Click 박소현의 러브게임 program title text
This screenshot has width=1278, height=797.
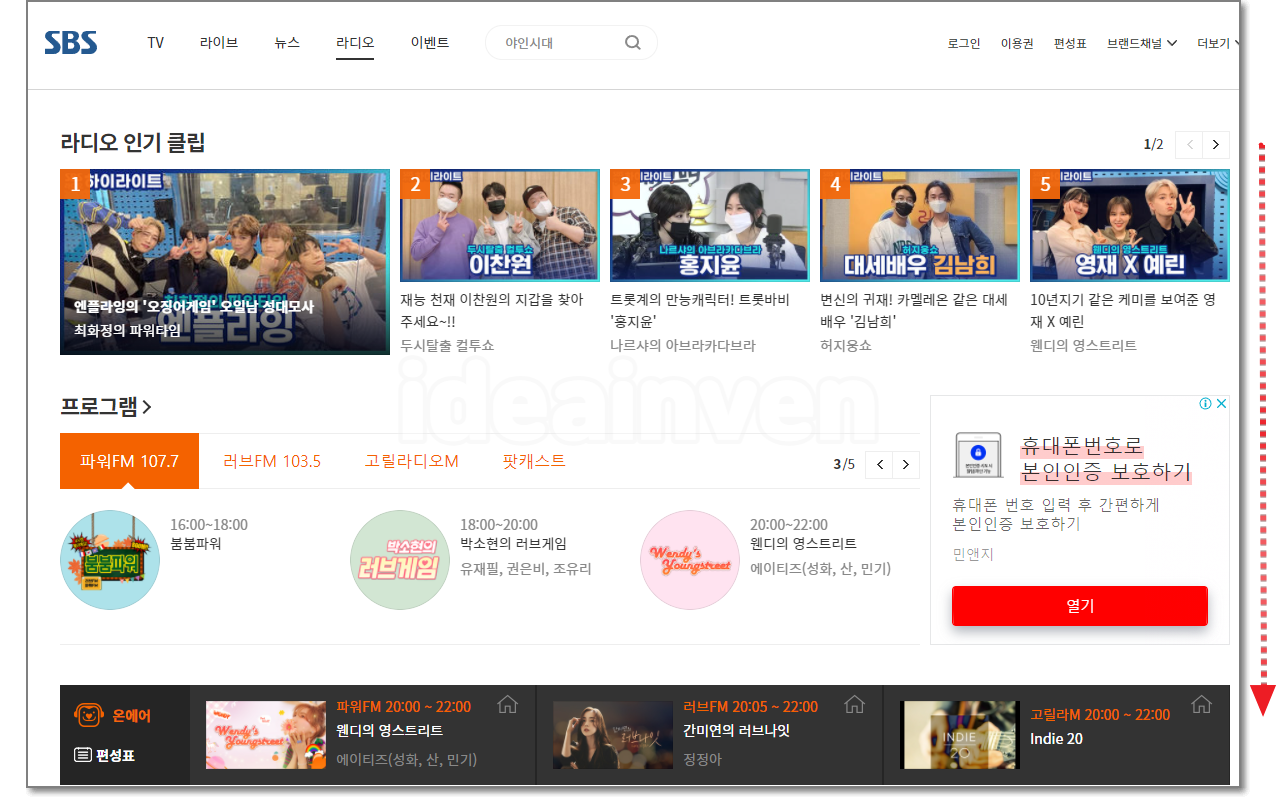tap(513, 544)
